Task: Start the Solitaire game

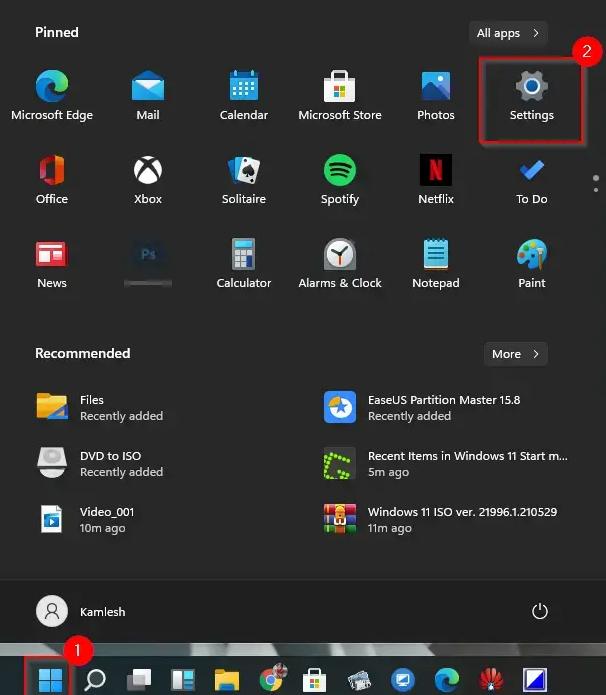Action: point(243,179)
